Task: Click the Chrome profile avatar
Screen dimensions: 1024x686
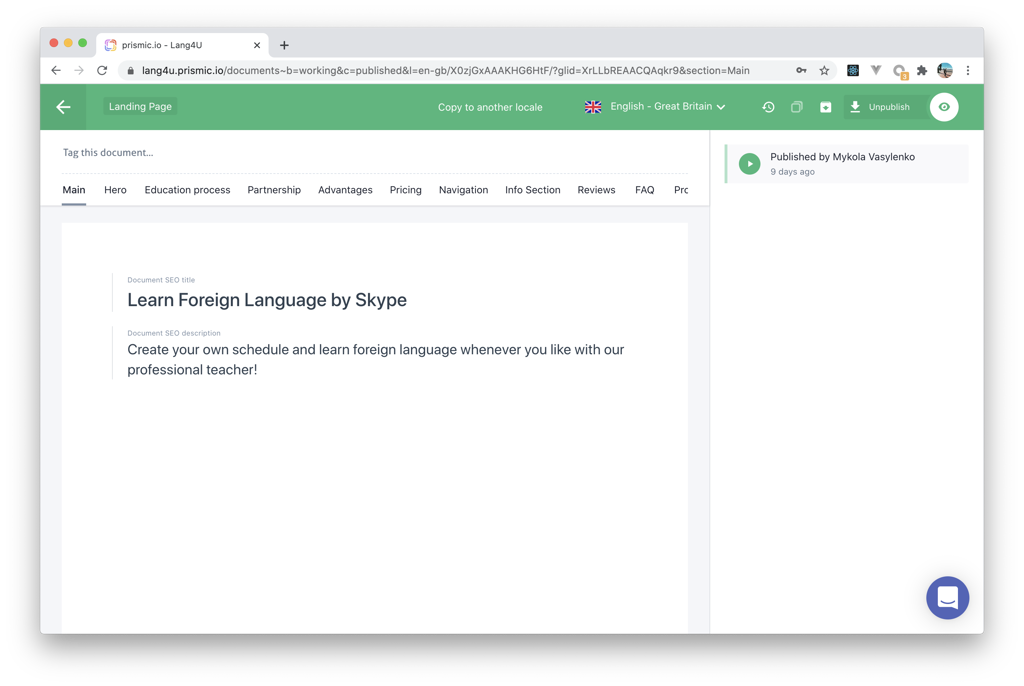Action: click(945, 71)
